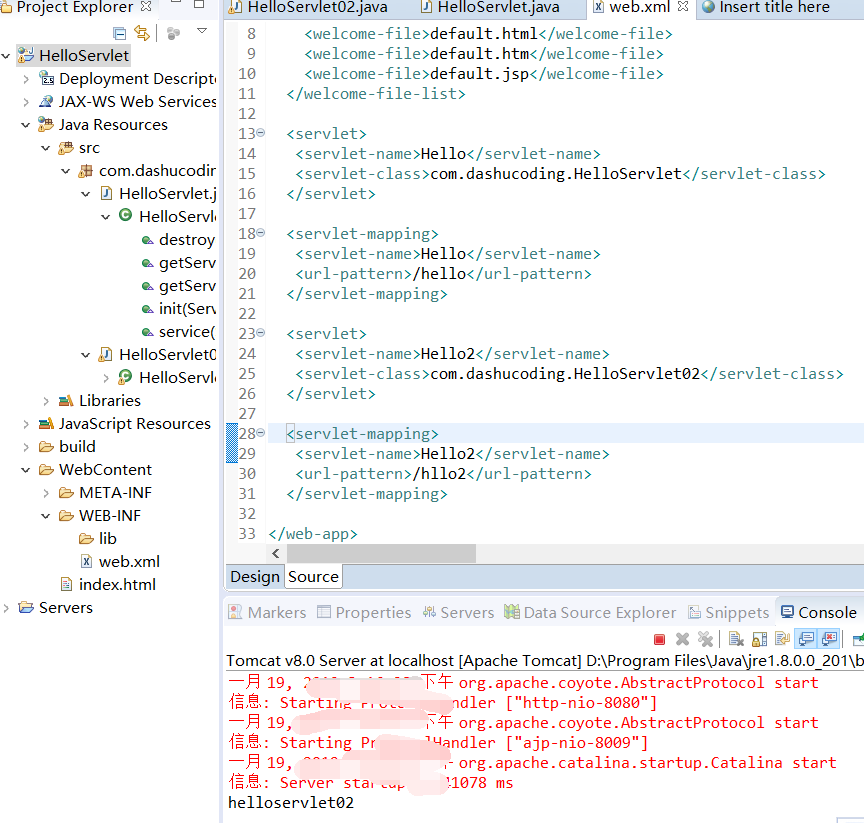Terminate Tomcat with red stop icon
Image resolution: width=864 pixels, height=823 pixels.
(x=659, y=640)
